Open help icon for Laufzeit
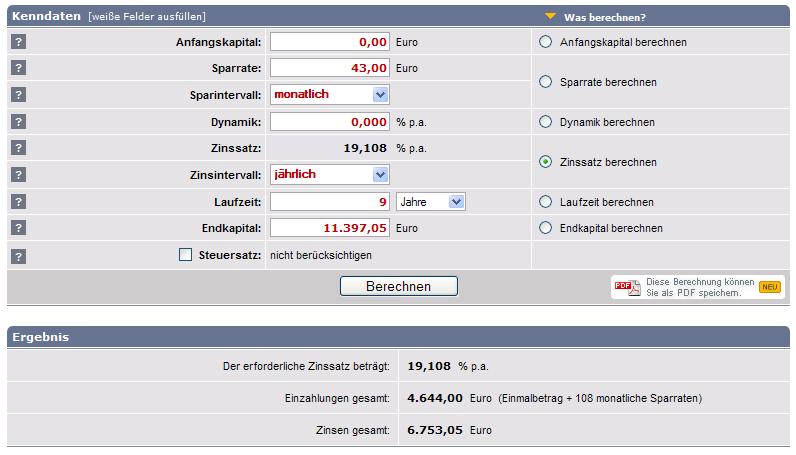 18,202
